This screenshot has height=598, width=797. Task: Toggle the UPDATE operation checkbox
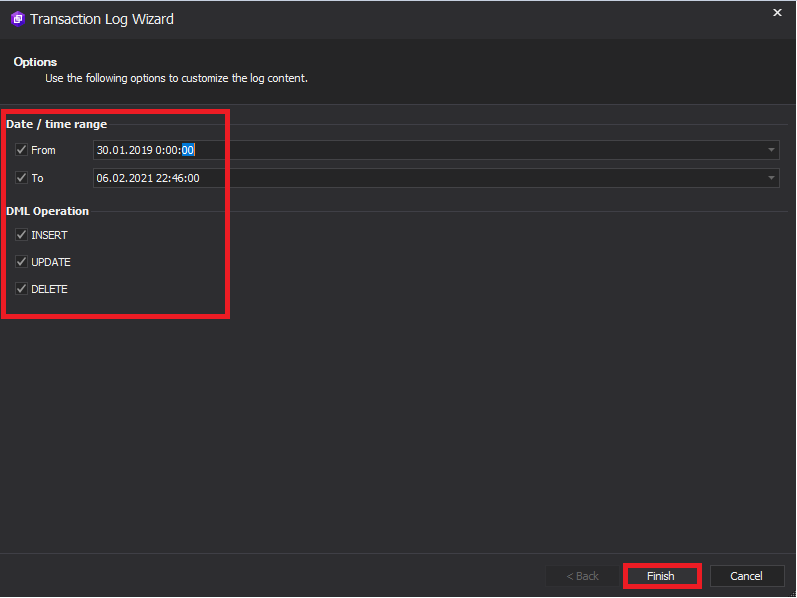coord(21,262)
